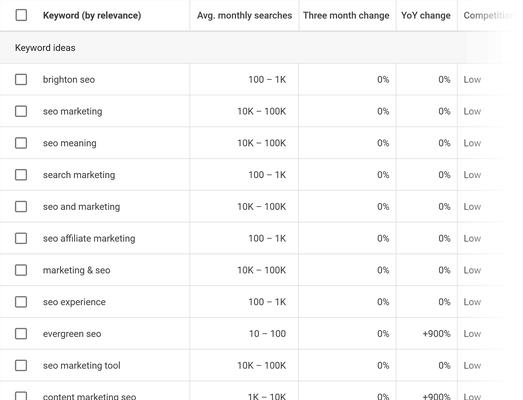Tick the checkbox for brighton seo

click(x=21, y=79)
